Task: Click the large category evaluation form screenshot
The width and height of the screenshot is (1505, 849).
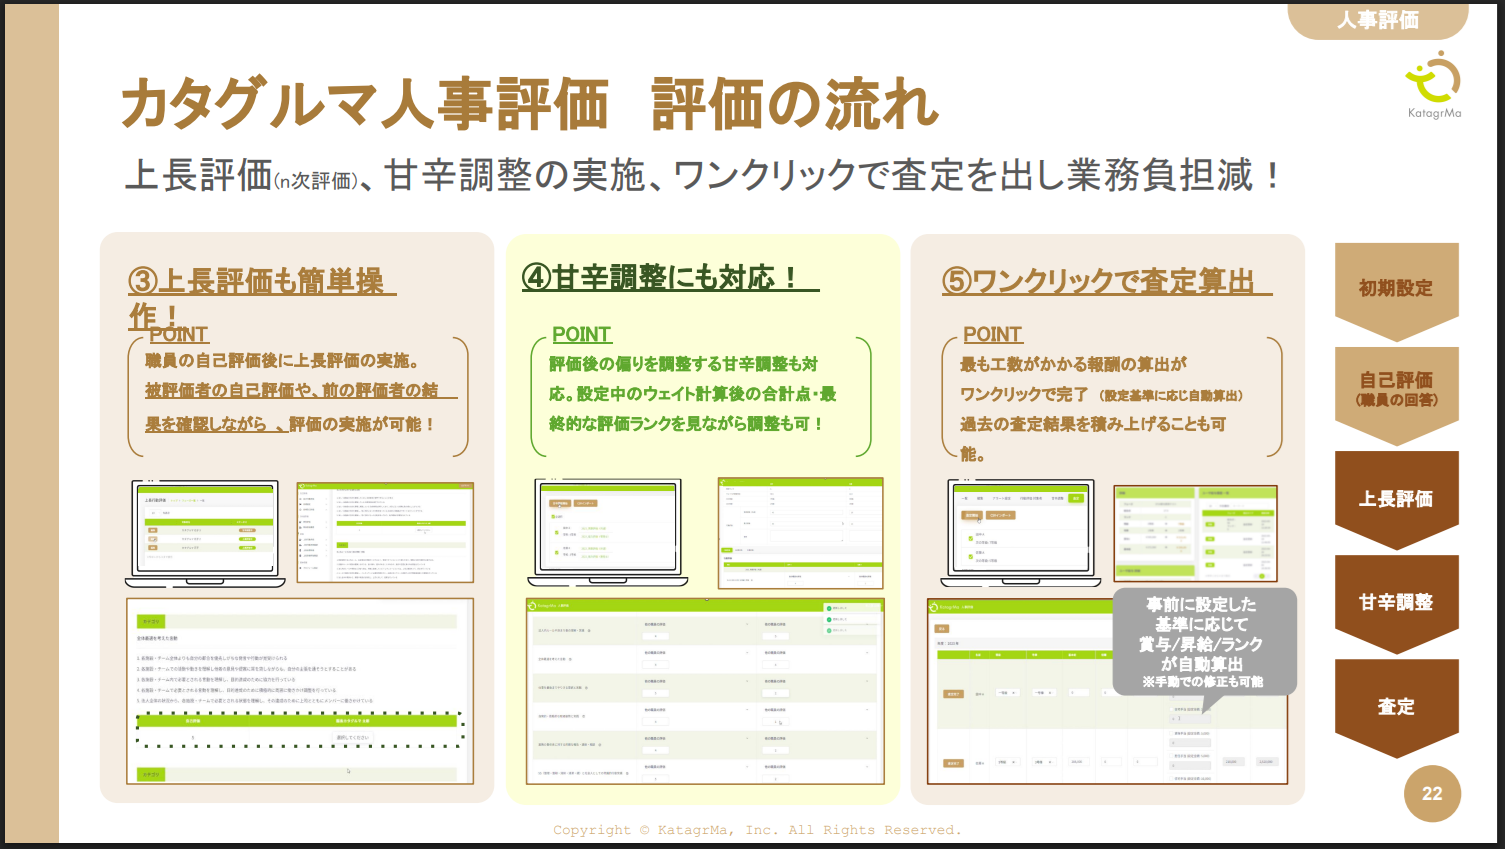Action: (300, 691)
